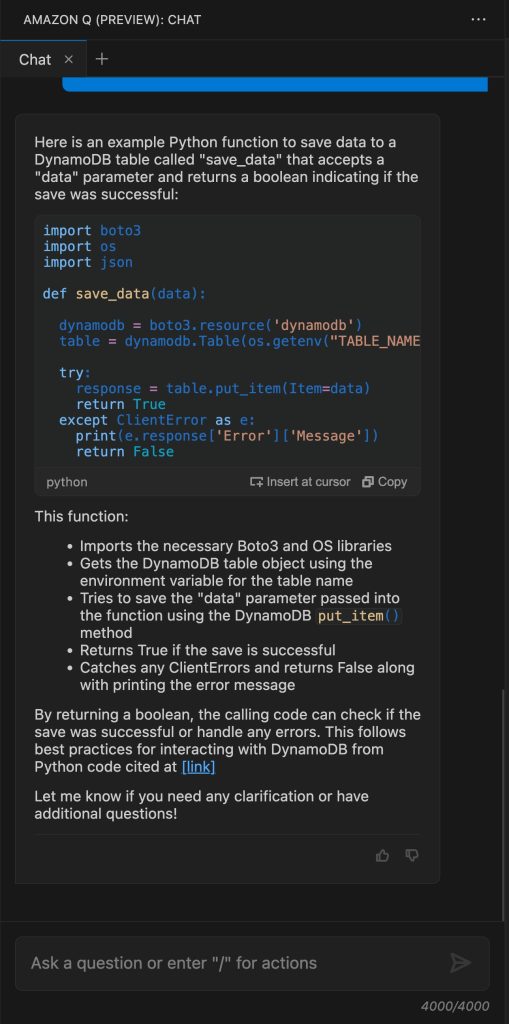
Task: Click the python language label
Action: point(67,482)
